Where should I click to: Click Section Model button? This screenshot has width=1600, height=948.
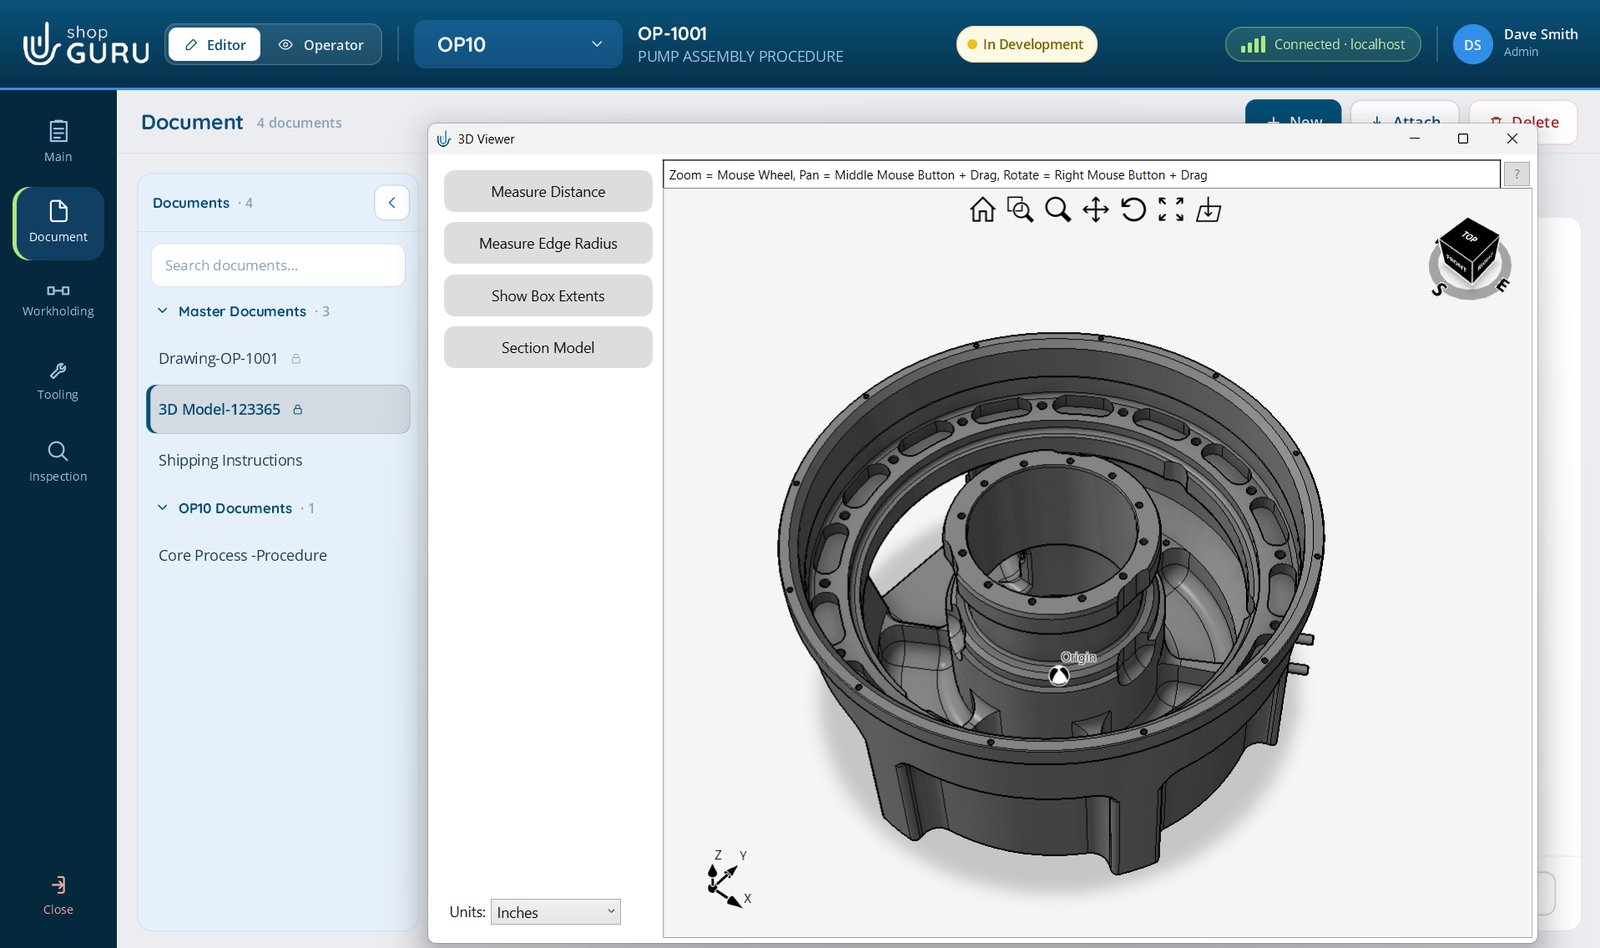tap(548, 347)
